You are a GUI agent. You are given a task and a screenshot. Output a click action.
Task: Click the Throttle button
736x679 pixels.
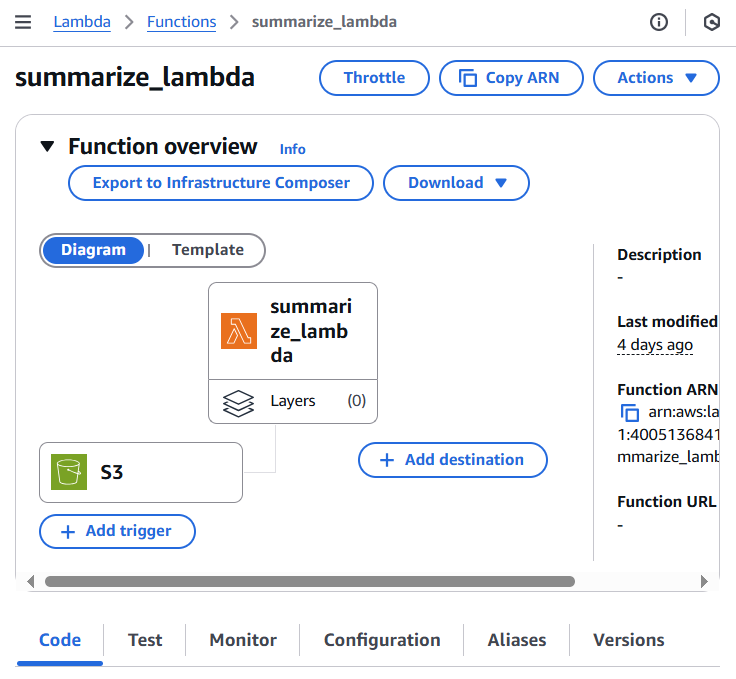pyautogui.click(x=374, y=78)
